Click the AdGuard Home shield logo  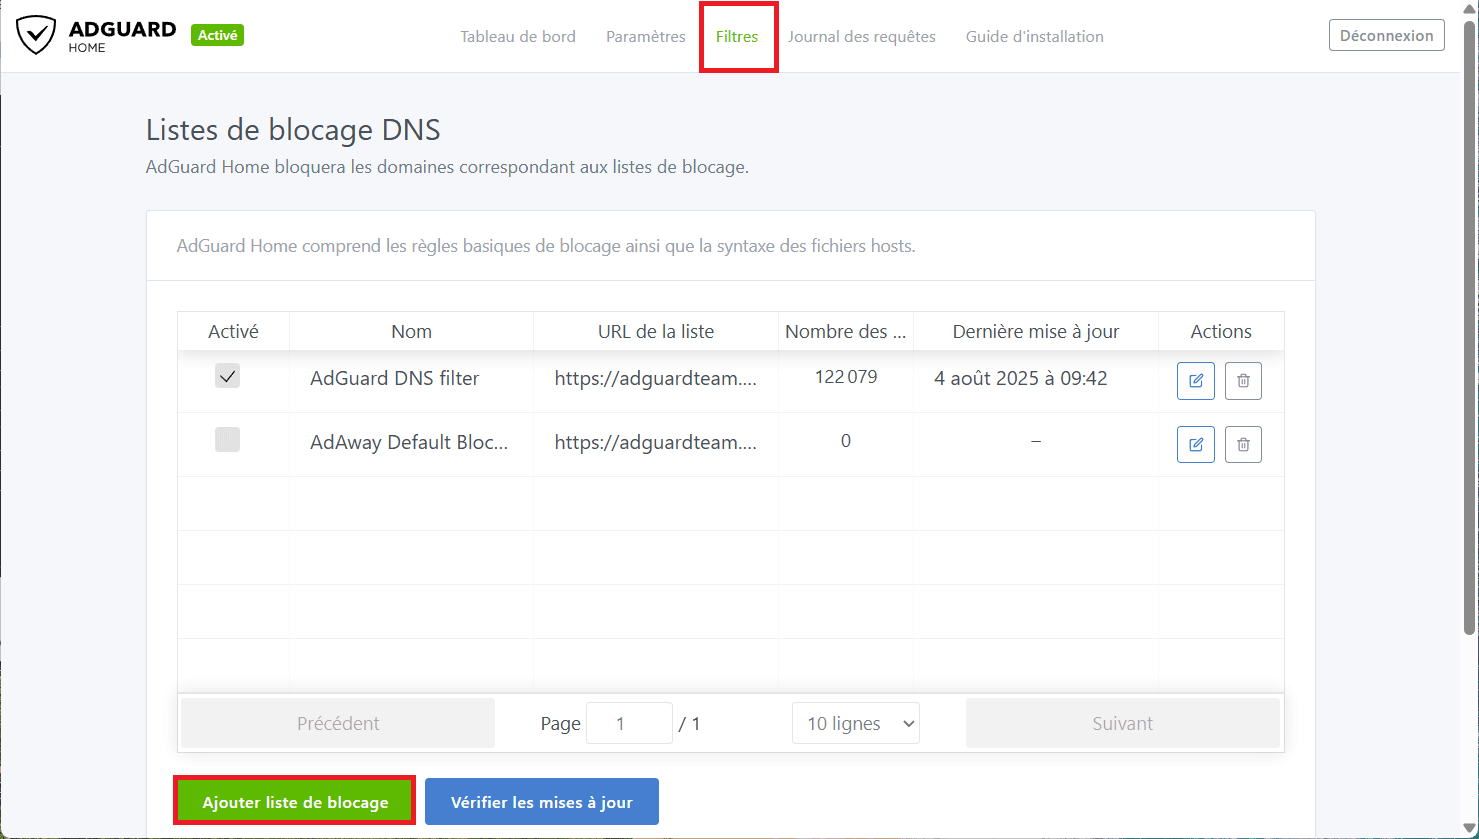tap(36, 36)
